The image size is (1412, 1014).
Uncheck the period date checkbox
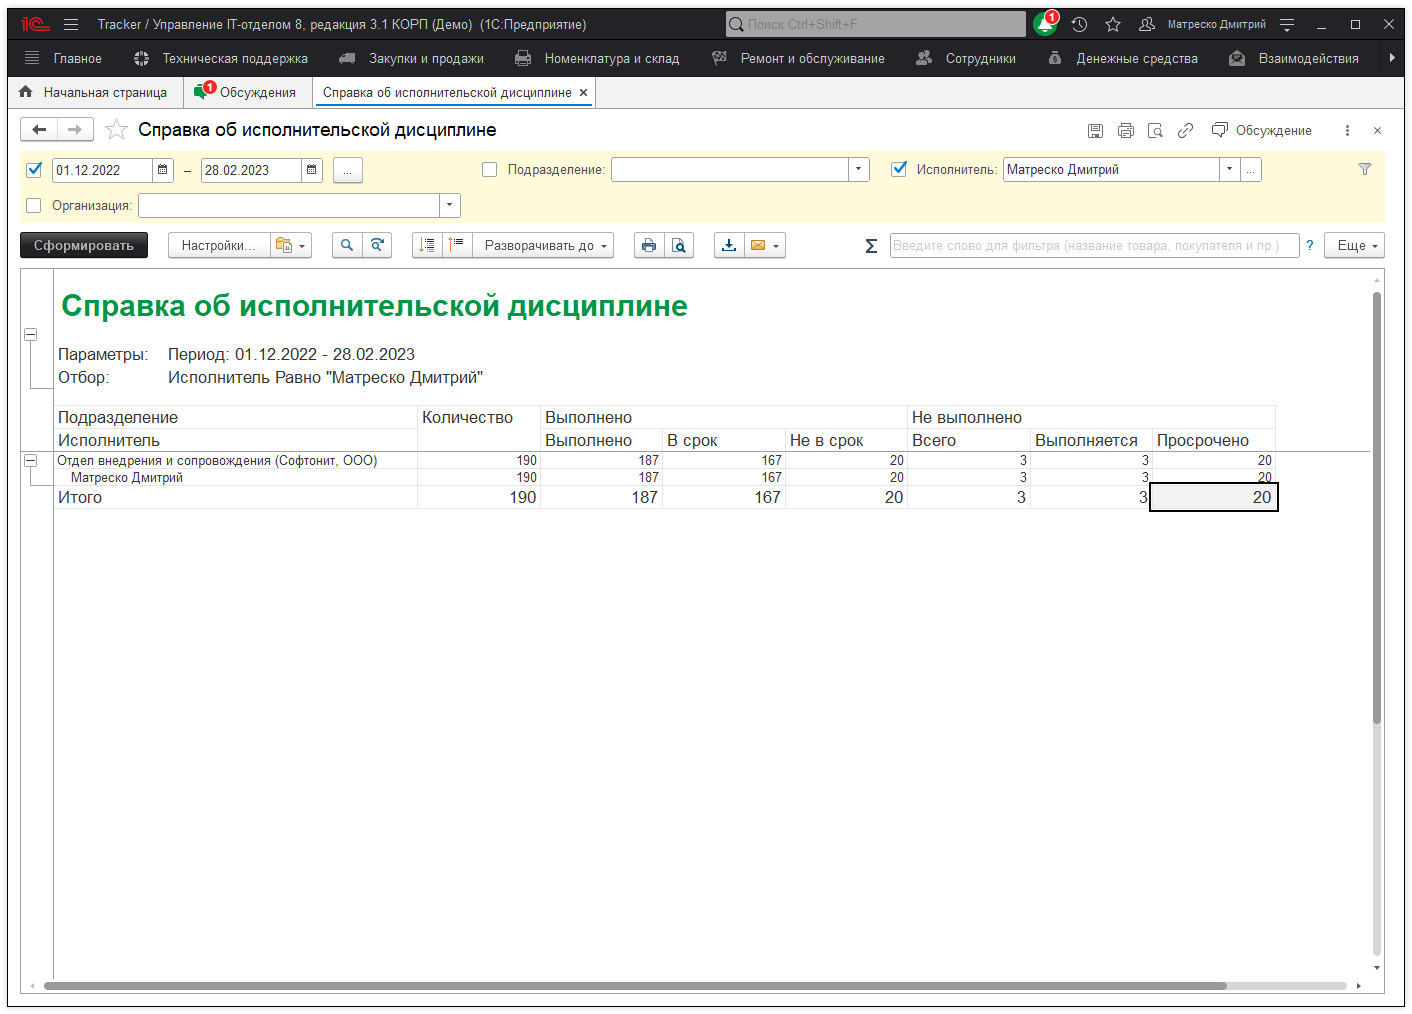click(34, 169)
